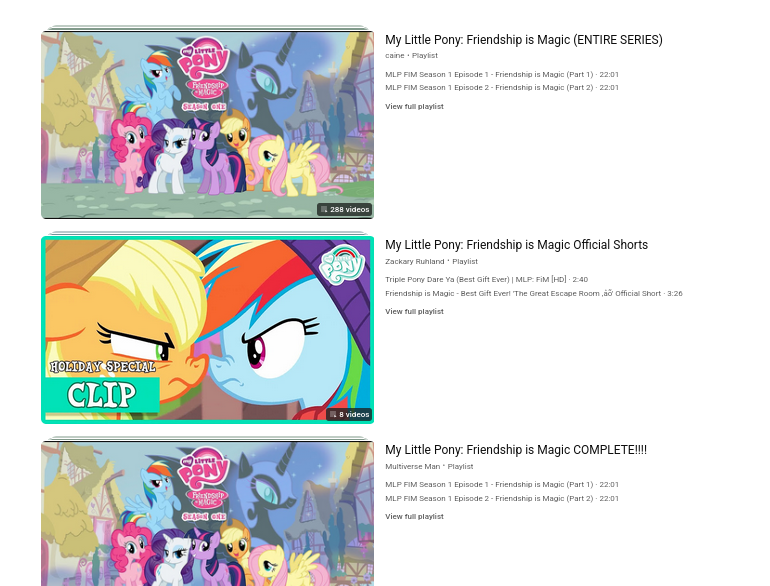Click the playlist icon on 288 videos badge

click(x=324, y=210)
